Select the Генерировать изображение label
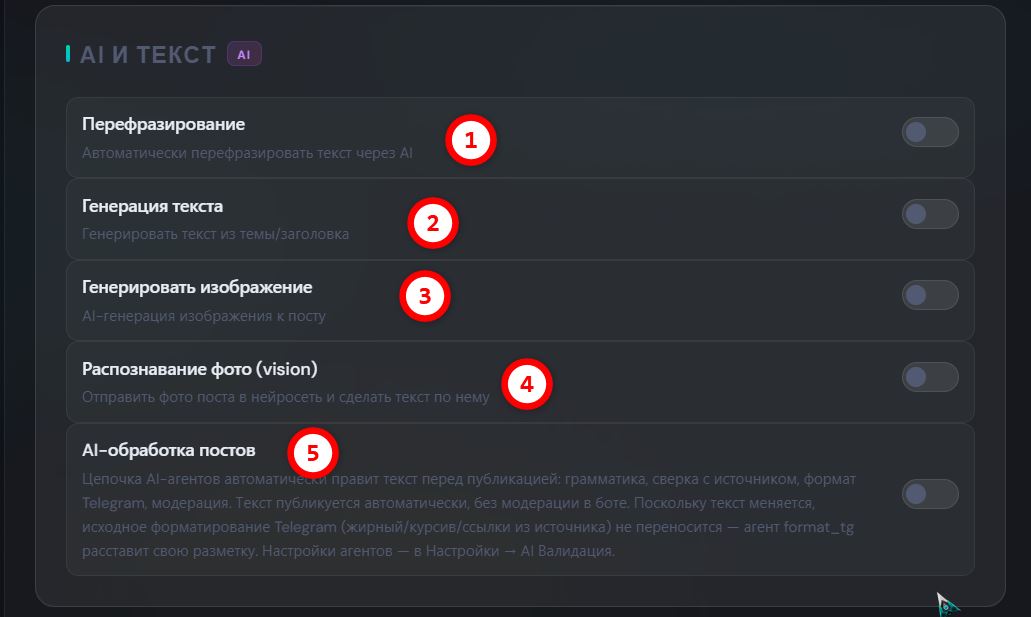Viewport: 1031px width, 617px height. (197, 287)
